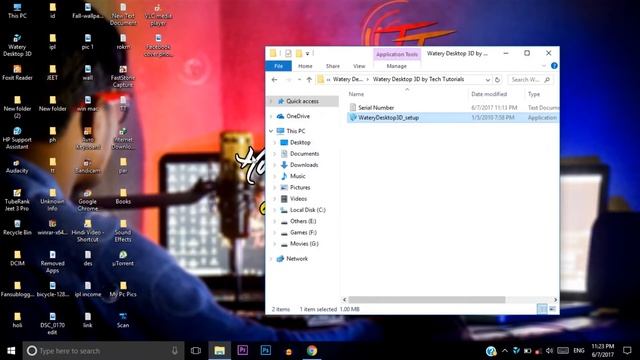Open the Windows Start menu
Viewport: 640px width, 360px height.
(11, 351)
